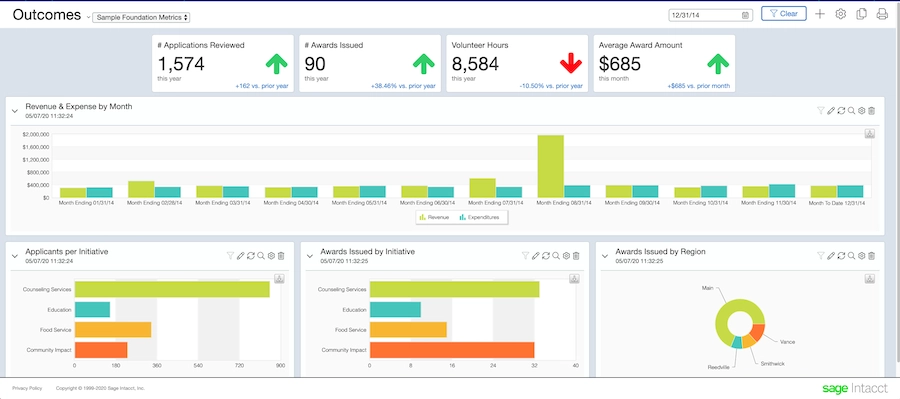
Task: Open settings gear of Applicants per Initiative
Action: (x=271, y=256)
